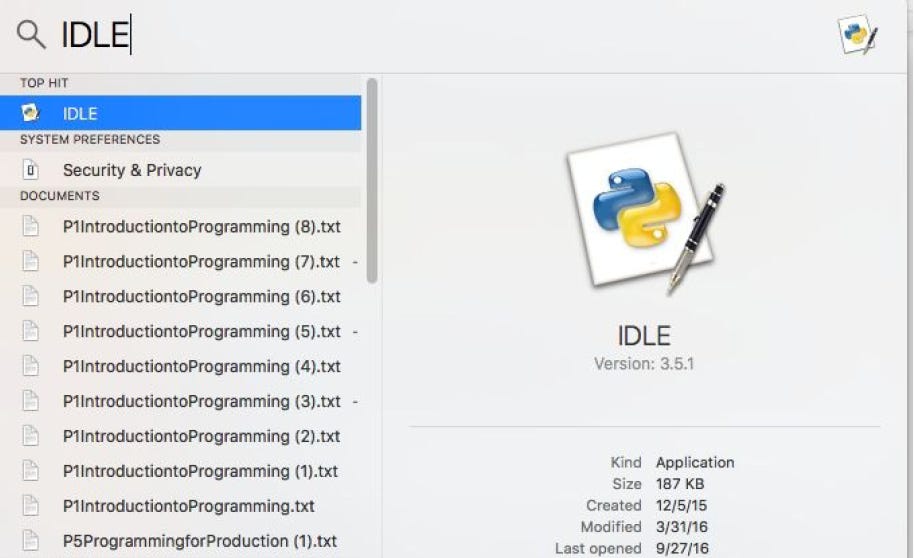Click document icon for P1IntroductiontoProgramming (4).txt
This screenshot has width=914, height=558.
tap(30, 366)
